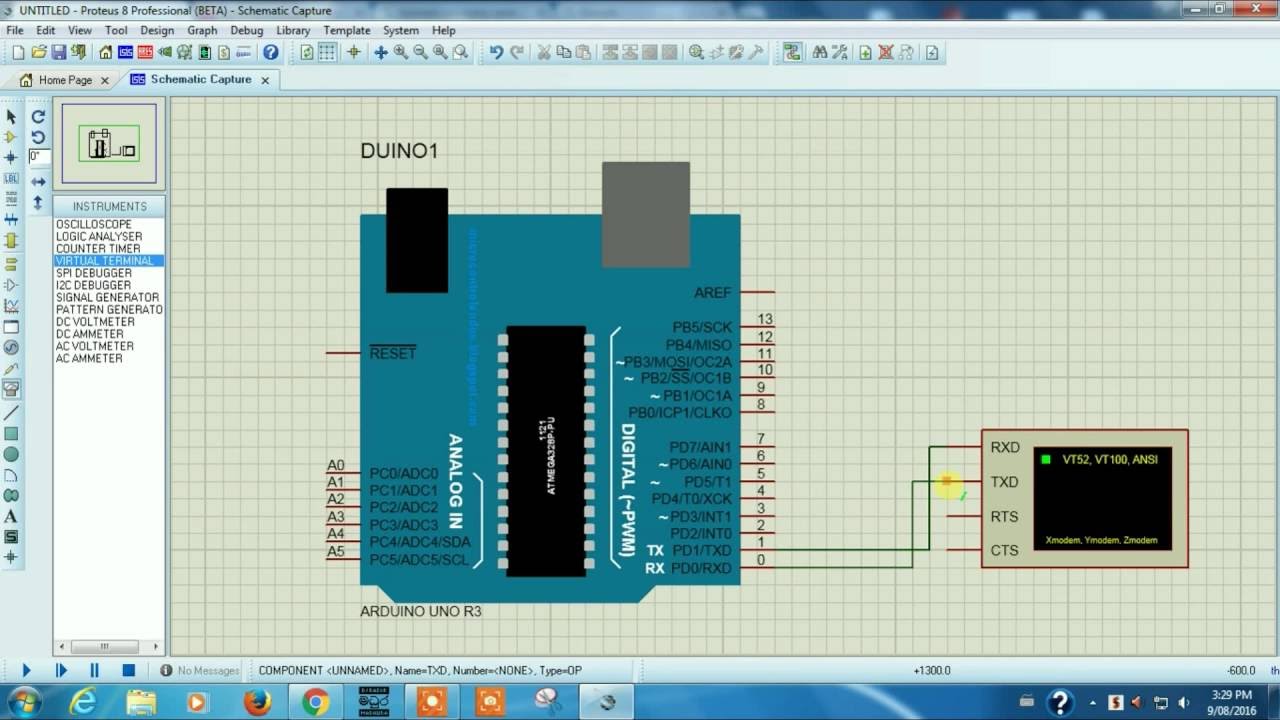Click the property assignment wrench icon
Viewport: 1280px width, 720px height.
click(839, 52)
